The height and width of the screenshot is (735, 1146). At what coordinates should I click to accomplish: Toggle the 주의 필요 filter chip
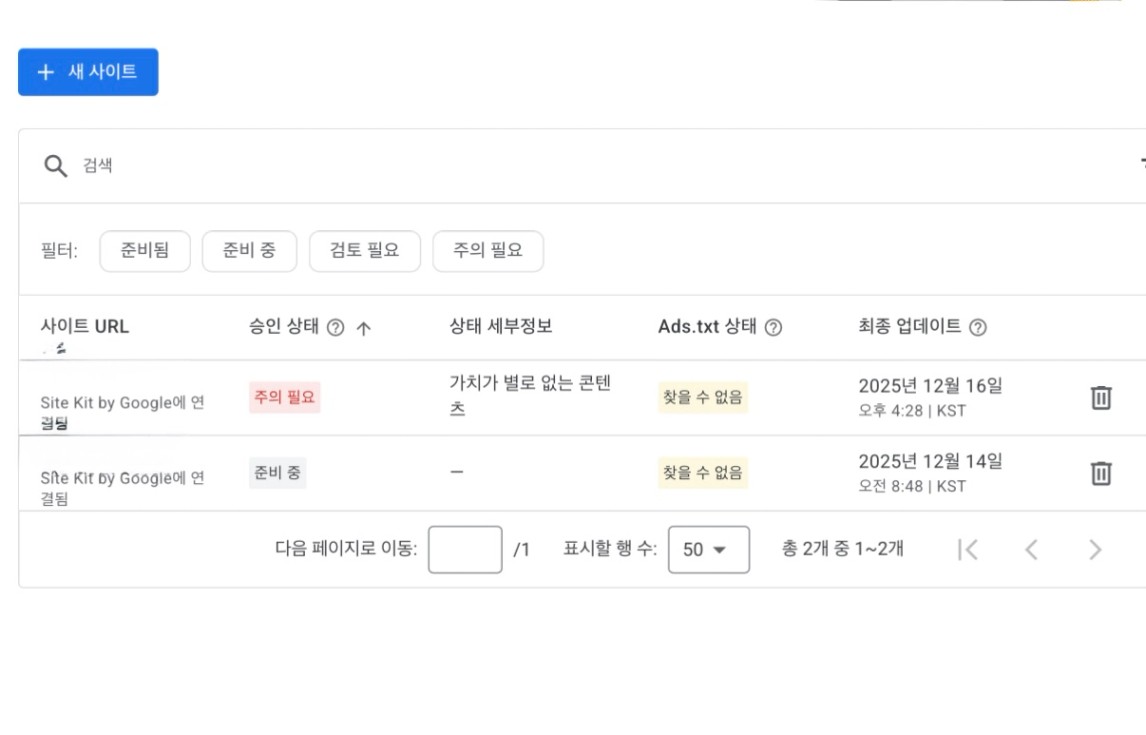(x=487, y=251)
